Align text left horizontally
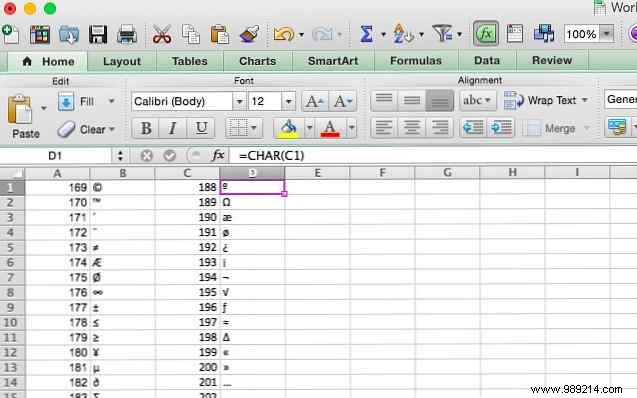 tap(384, 128)
